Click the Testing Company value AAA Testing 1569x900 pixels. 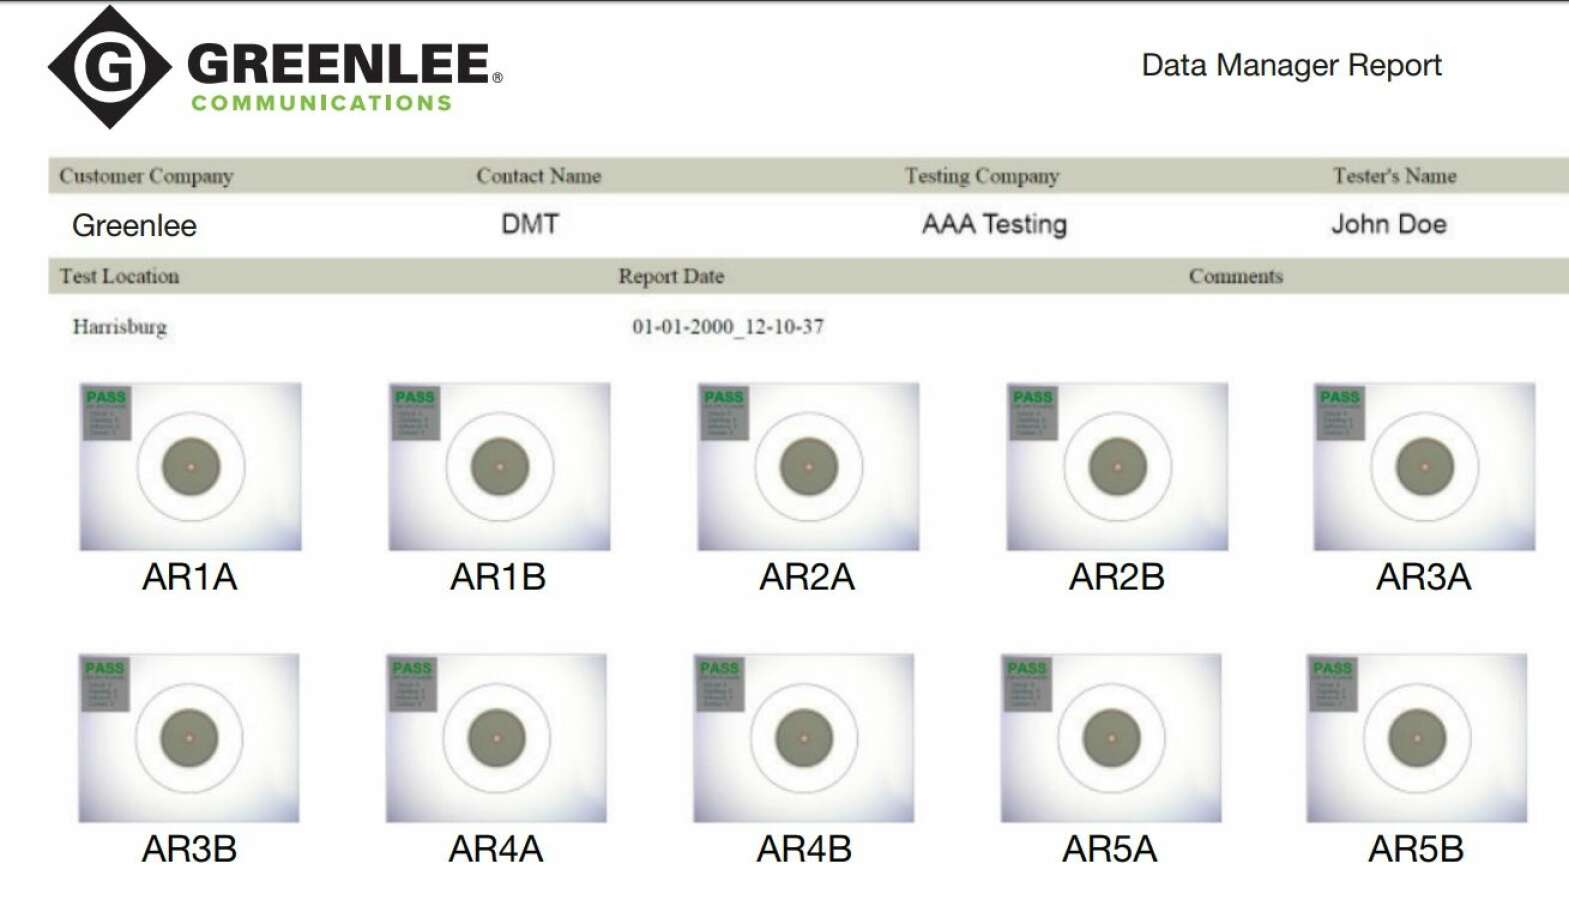point(994,224)
